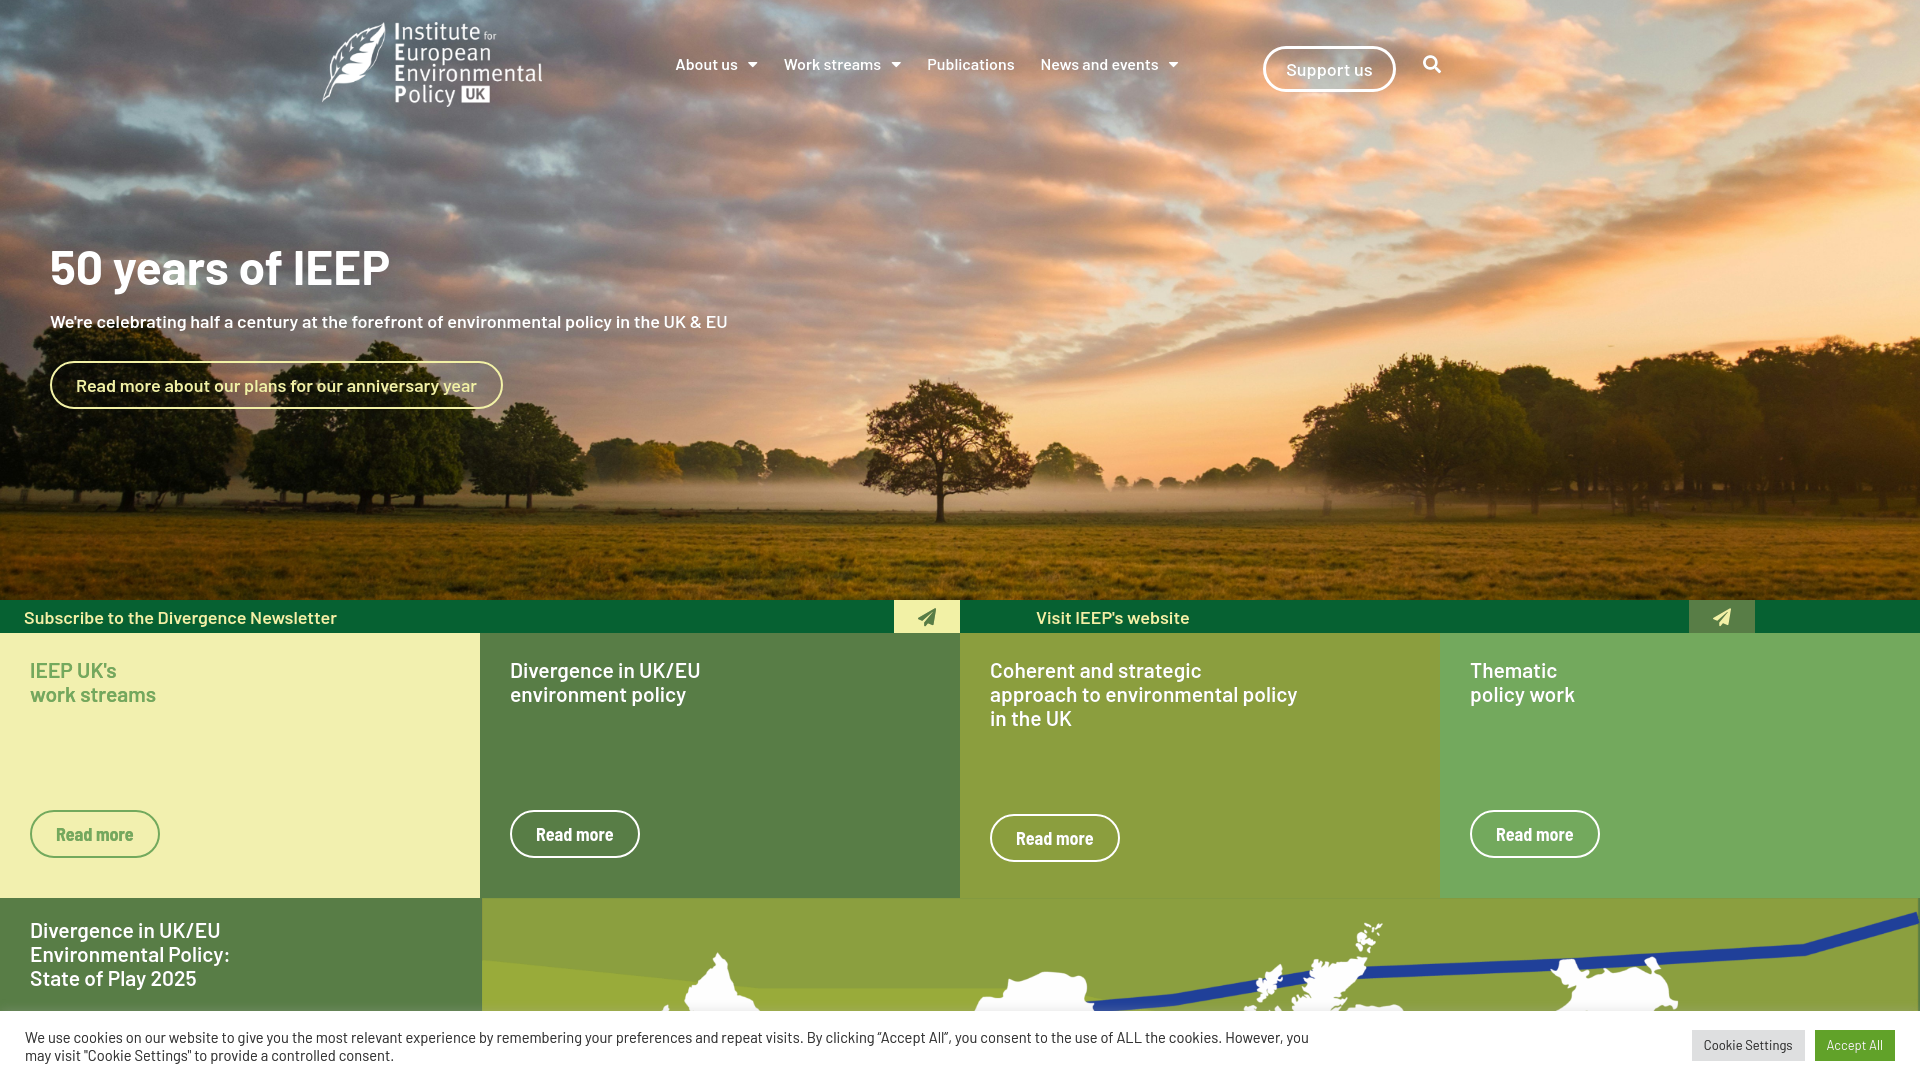Click the Visit IEEP's website paper plane icon

pos(1722,617)
